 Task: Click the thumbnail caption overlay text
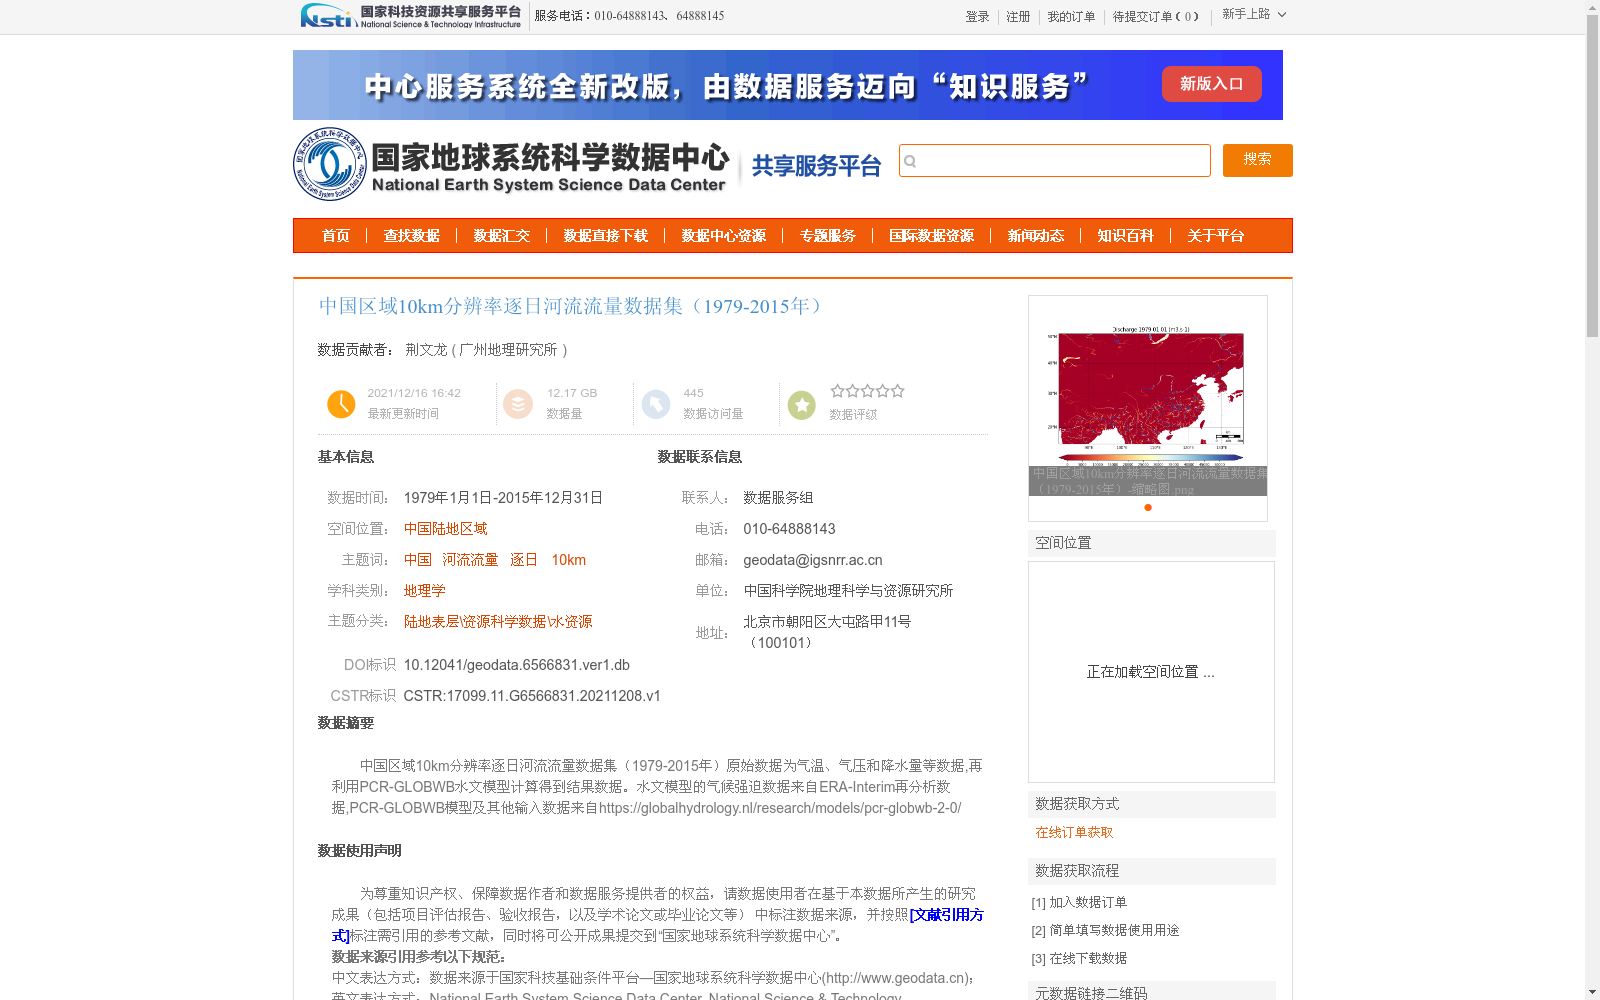1148,481
